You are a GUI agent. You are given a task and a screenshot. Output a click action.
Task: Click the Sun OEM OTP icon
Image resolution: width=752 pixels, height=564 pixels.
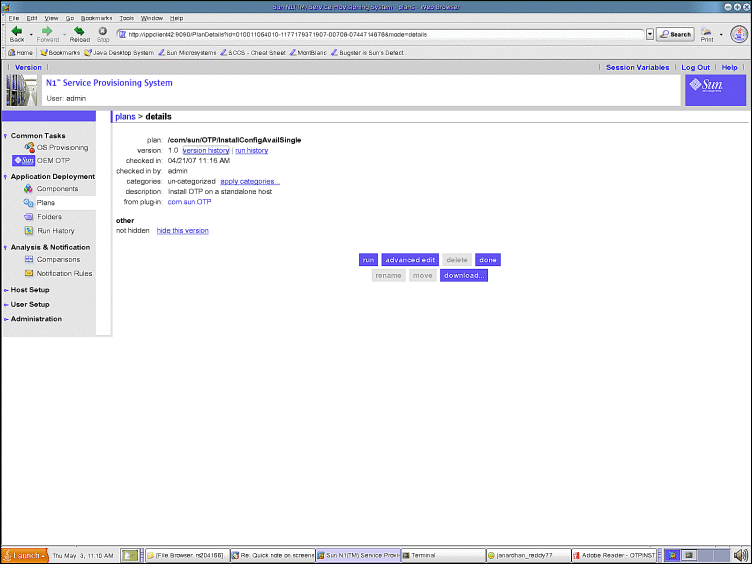(24, 160)
